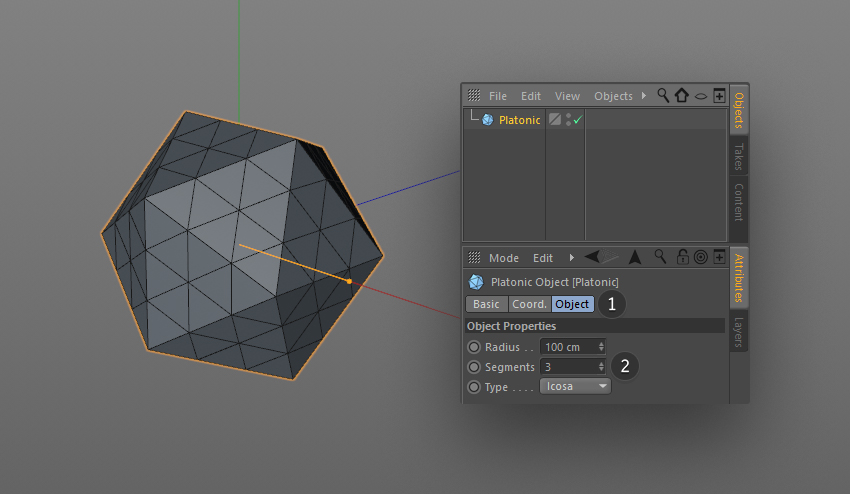Click the lock element icon in Attribute Manager
Screen dimensions: 850x494
pos(682,256)
